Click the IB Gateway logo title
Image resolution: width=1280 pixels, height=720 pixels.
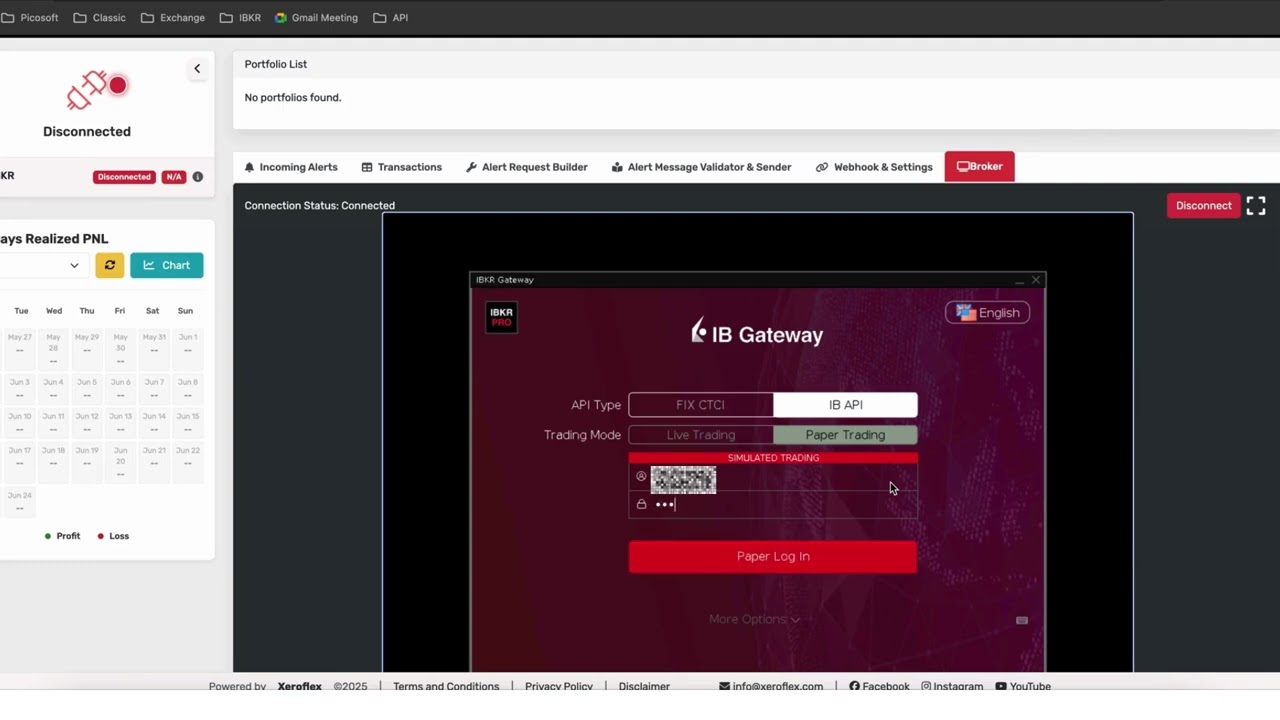click(757, 333)
